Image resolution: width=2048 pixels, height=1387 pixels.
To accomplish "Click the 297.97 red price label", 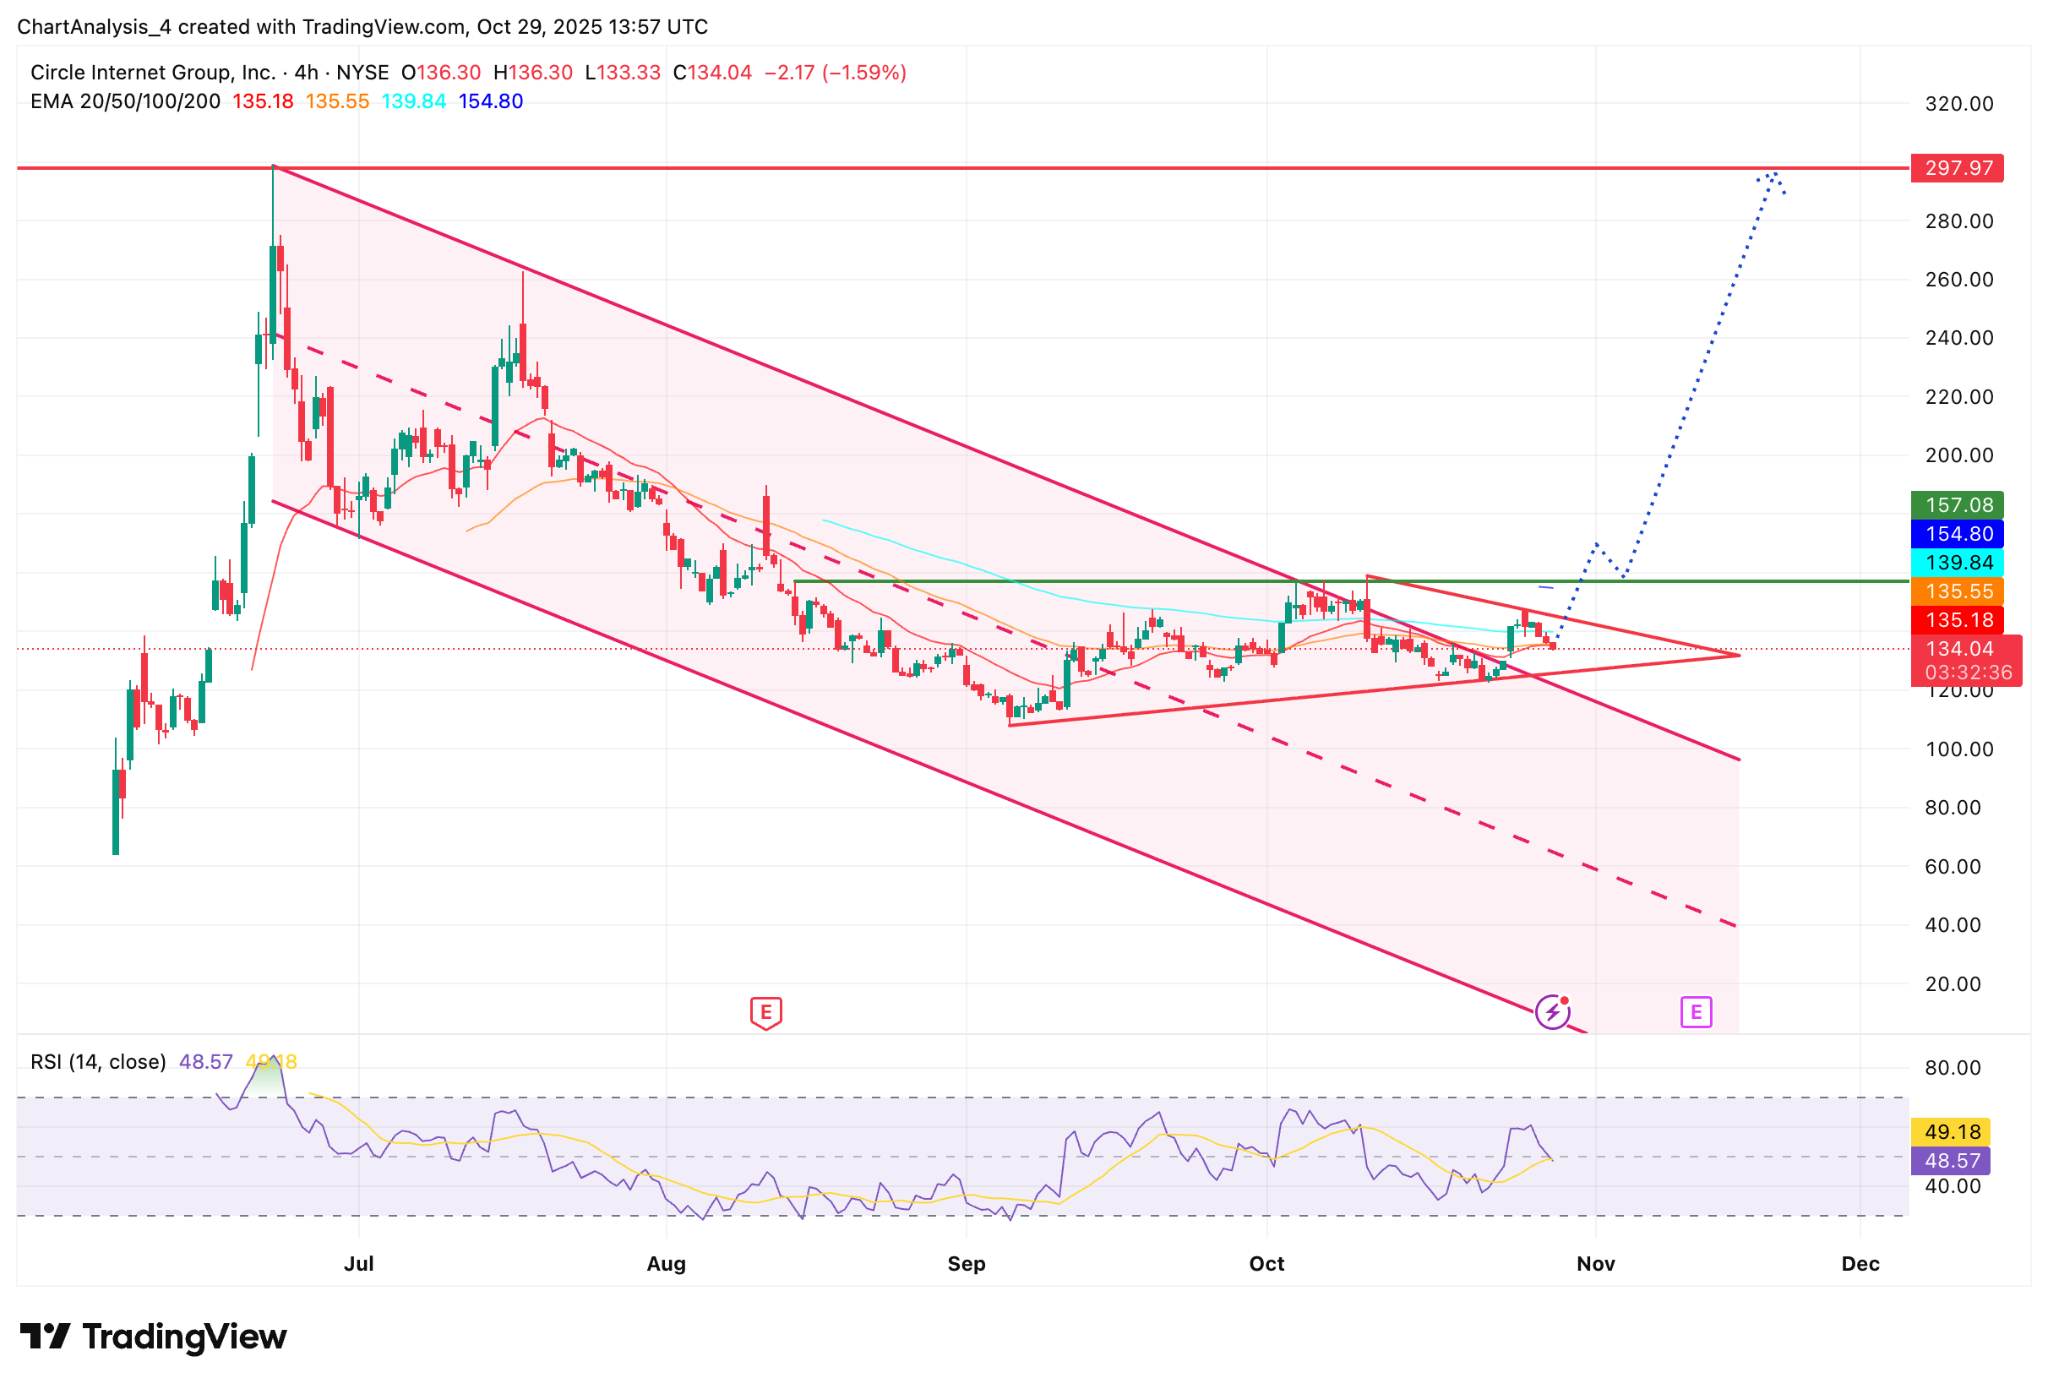I will [x=1957, y=168].
